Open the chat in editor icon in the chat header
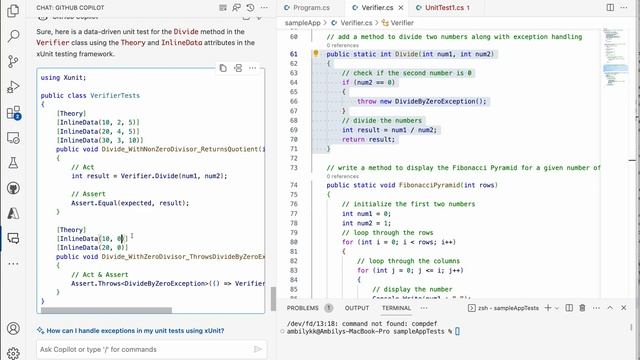This screenshot has width=640, height=360. click(x=237, y=7)
